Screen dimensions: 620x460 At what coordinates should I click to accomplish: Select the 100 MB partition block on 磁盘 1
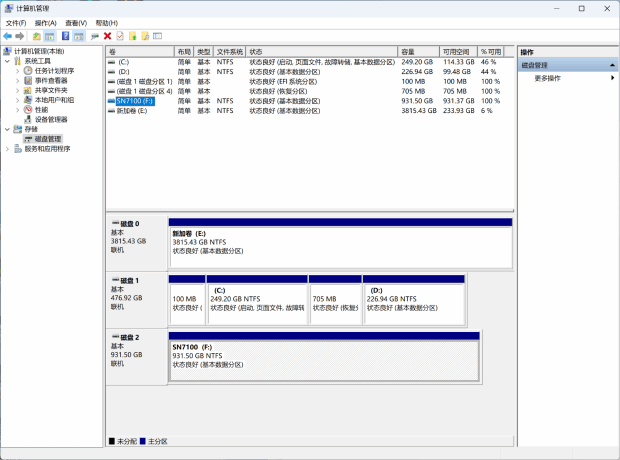(x=187, y=300)
